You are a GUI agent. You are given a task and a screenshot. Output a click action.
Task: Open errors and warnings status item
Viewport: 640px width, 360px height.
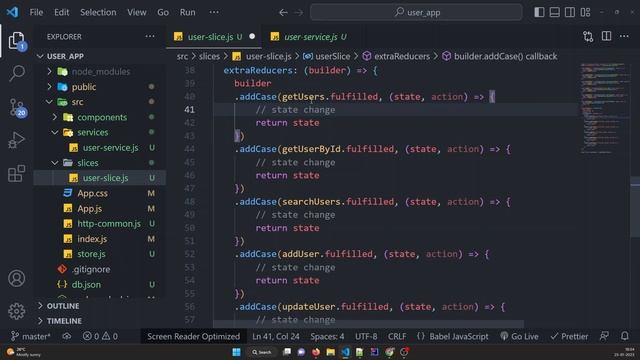(100, 336)
